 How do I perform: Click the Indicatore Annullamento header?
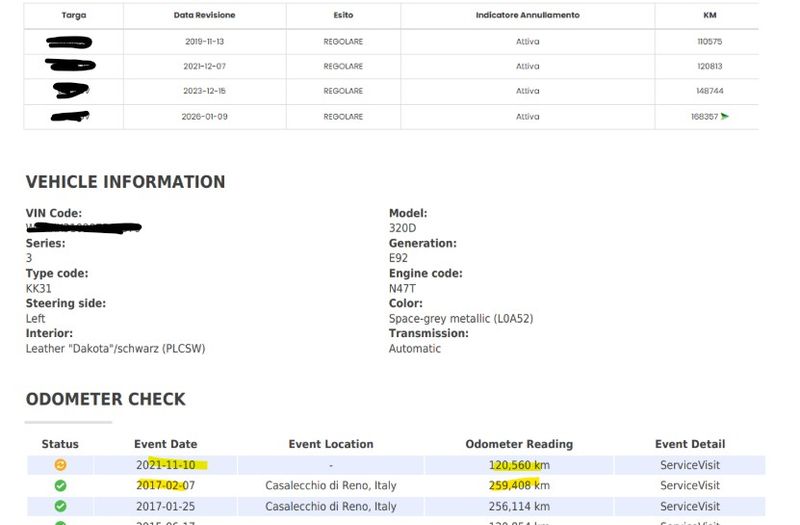[x=528, y=15]
